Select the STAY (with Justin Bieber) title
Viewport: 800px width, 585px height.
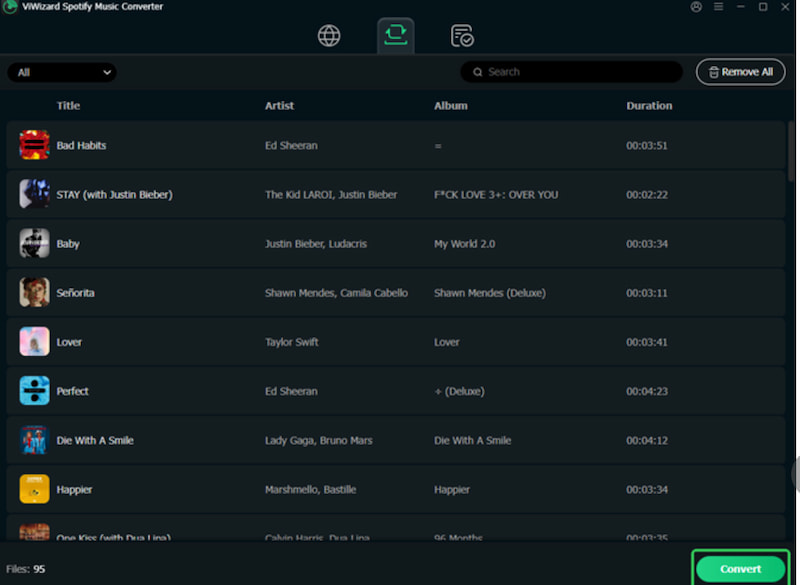pos(114,195)
